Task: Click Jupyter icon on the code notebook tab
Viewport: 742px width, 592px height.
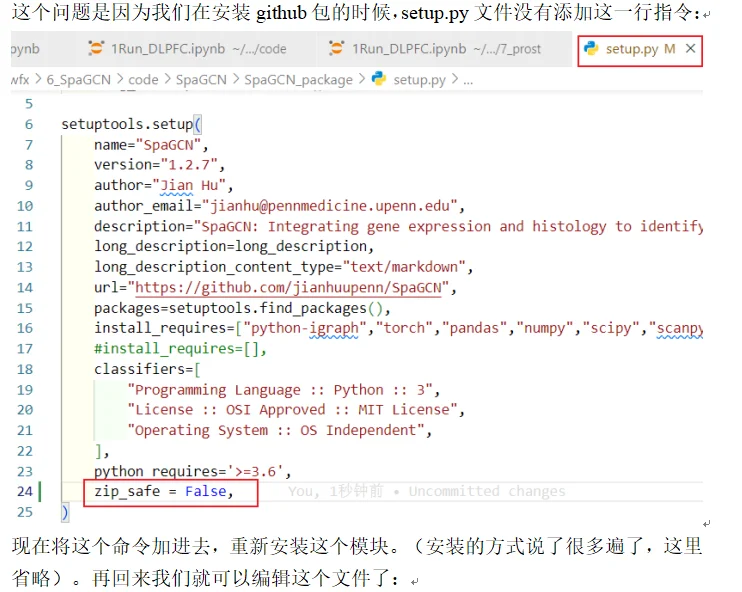Action: tap(96, 48)
